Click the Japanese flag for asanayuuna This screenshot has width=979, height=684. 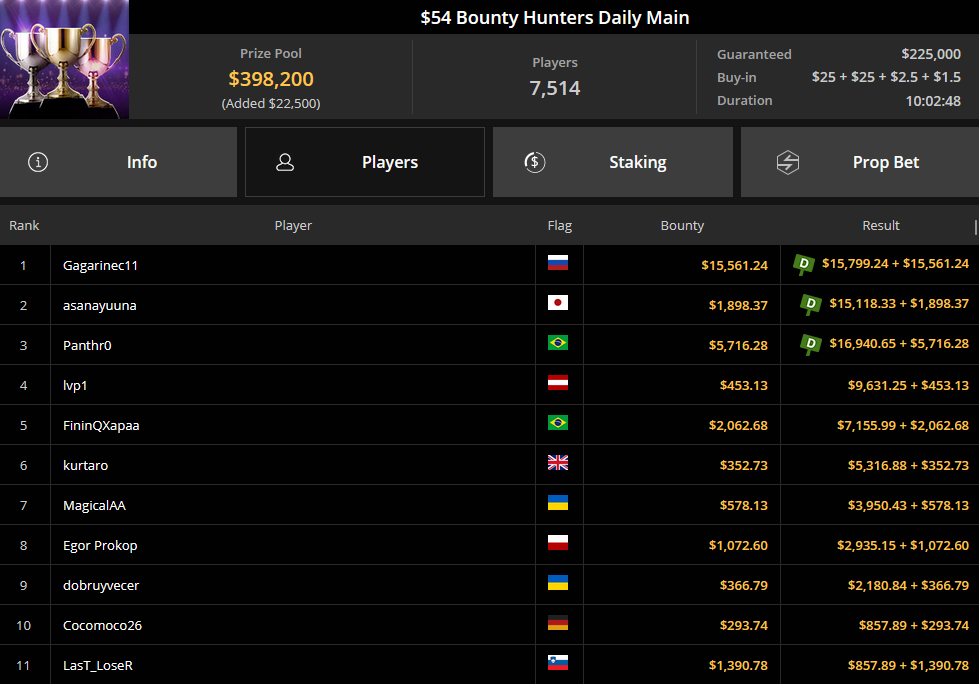click(x=558, y=303)
